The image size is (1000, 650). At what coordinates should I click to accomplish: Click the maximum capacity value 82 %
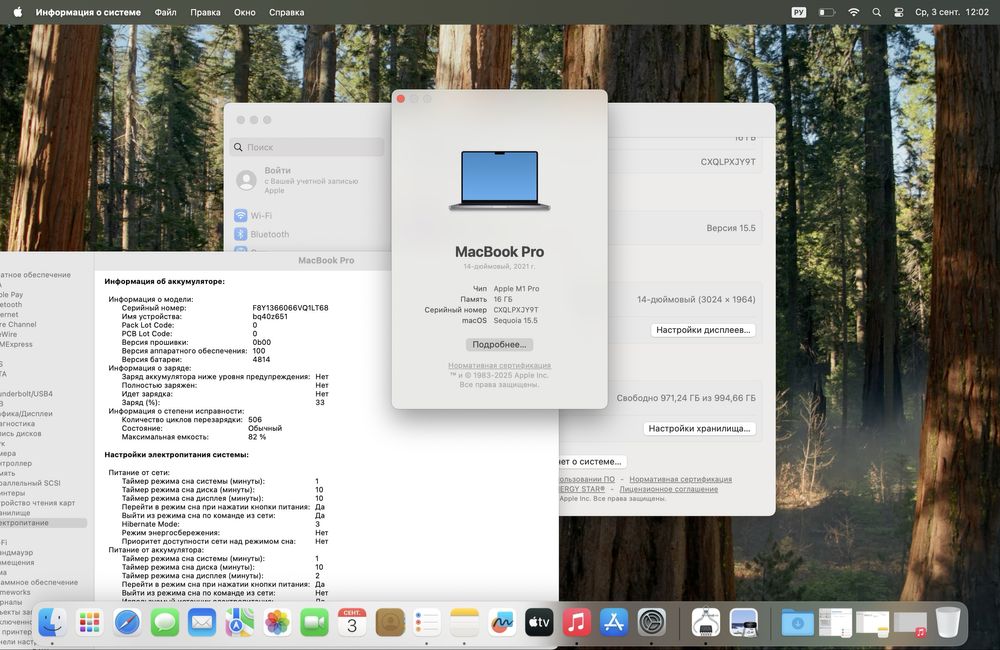pos(257,437)
